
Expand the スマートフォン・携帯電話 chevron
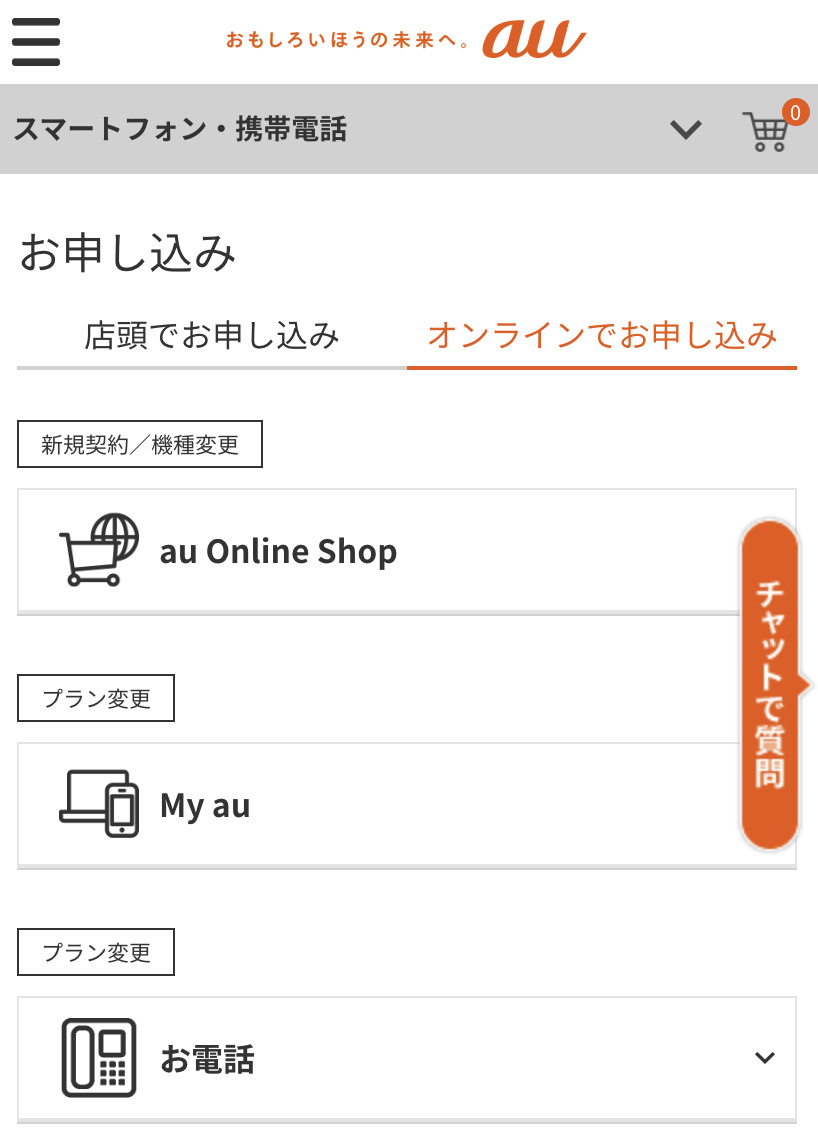[685, 130]
